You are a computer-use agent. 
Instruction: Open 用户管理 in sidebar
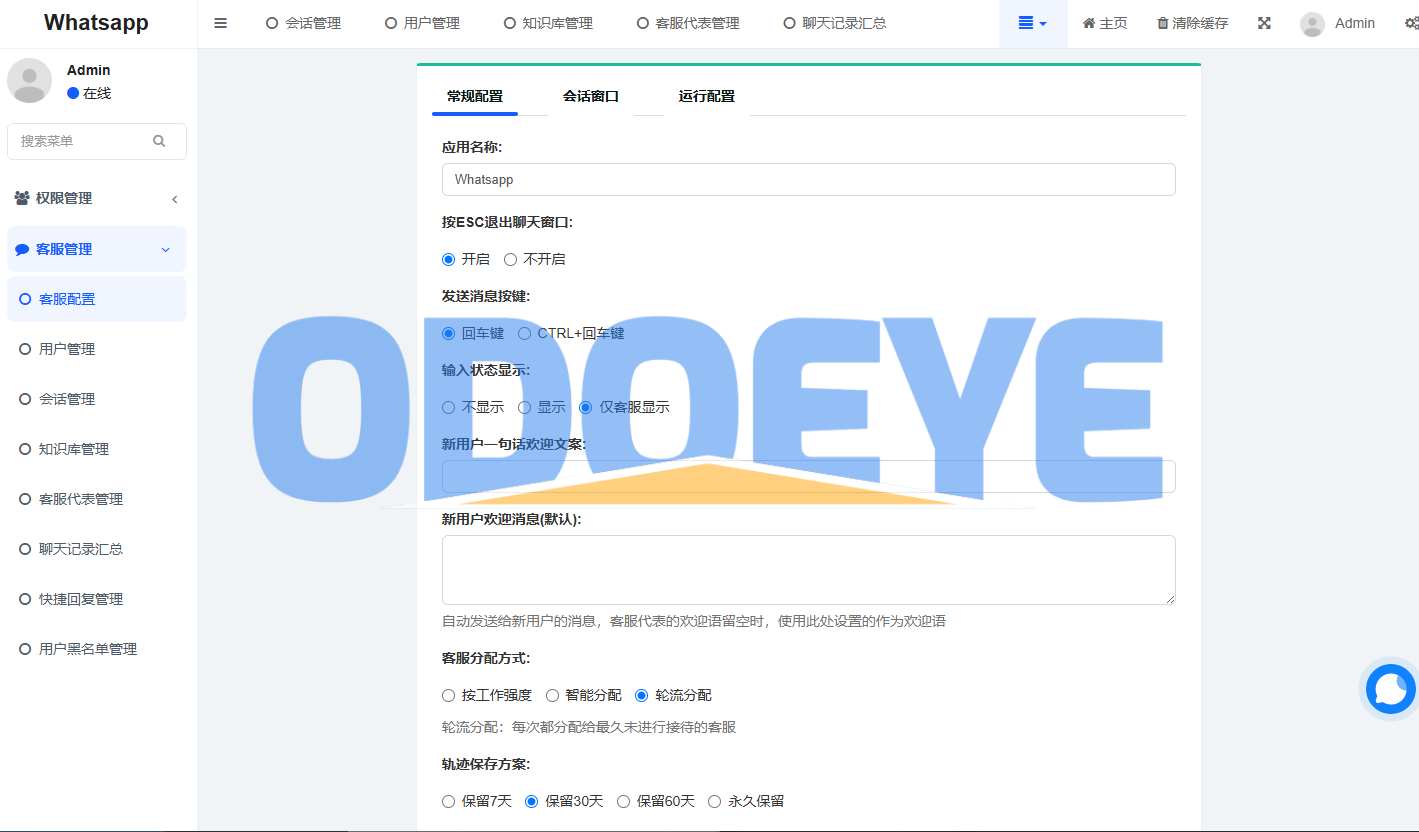click(97, 349)
